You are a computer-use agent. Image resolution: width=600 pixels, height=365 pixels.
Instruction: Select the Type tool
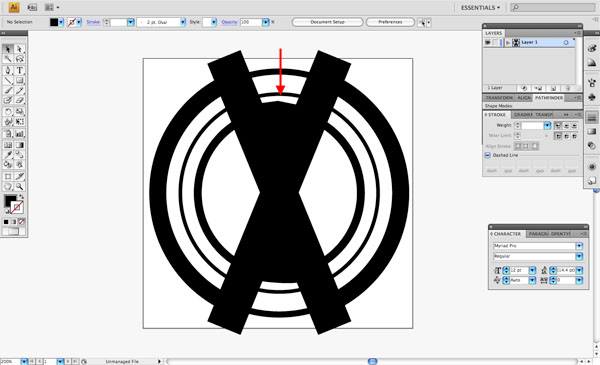pos(20,70)
